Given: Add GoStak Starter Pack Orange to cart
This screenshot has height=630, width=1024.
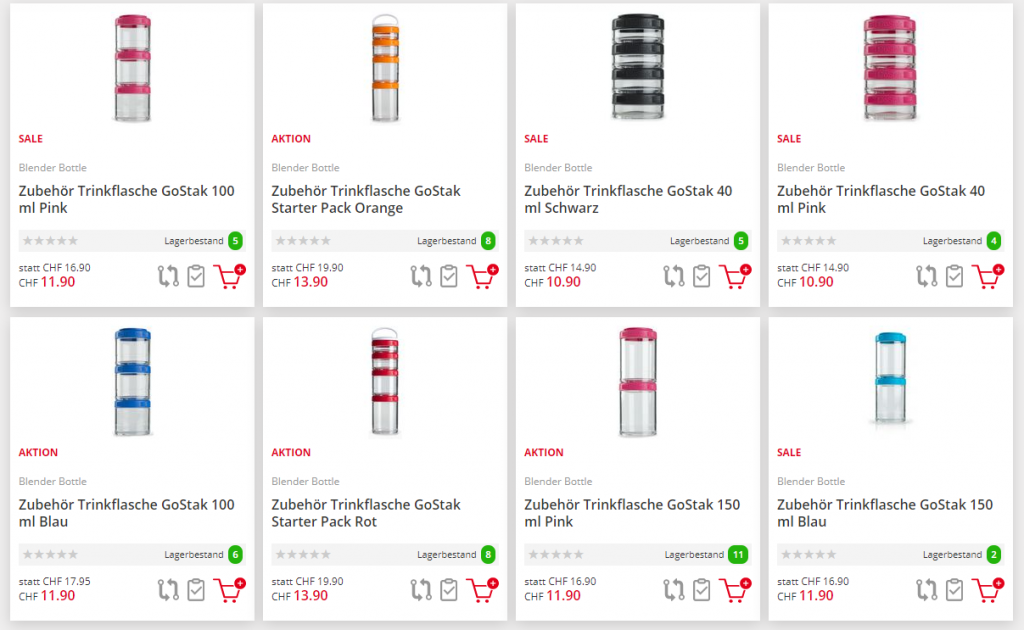Looking at the screenshot, I should coord(482,276).
